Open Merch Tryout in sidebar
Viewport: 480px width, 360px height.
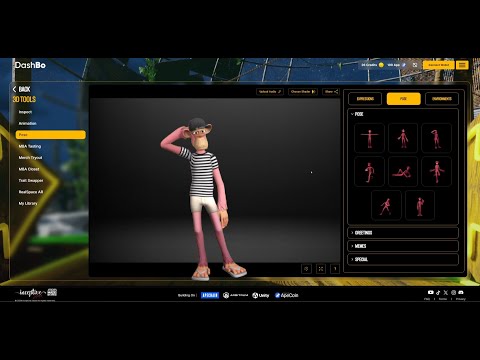click(30, 158)
